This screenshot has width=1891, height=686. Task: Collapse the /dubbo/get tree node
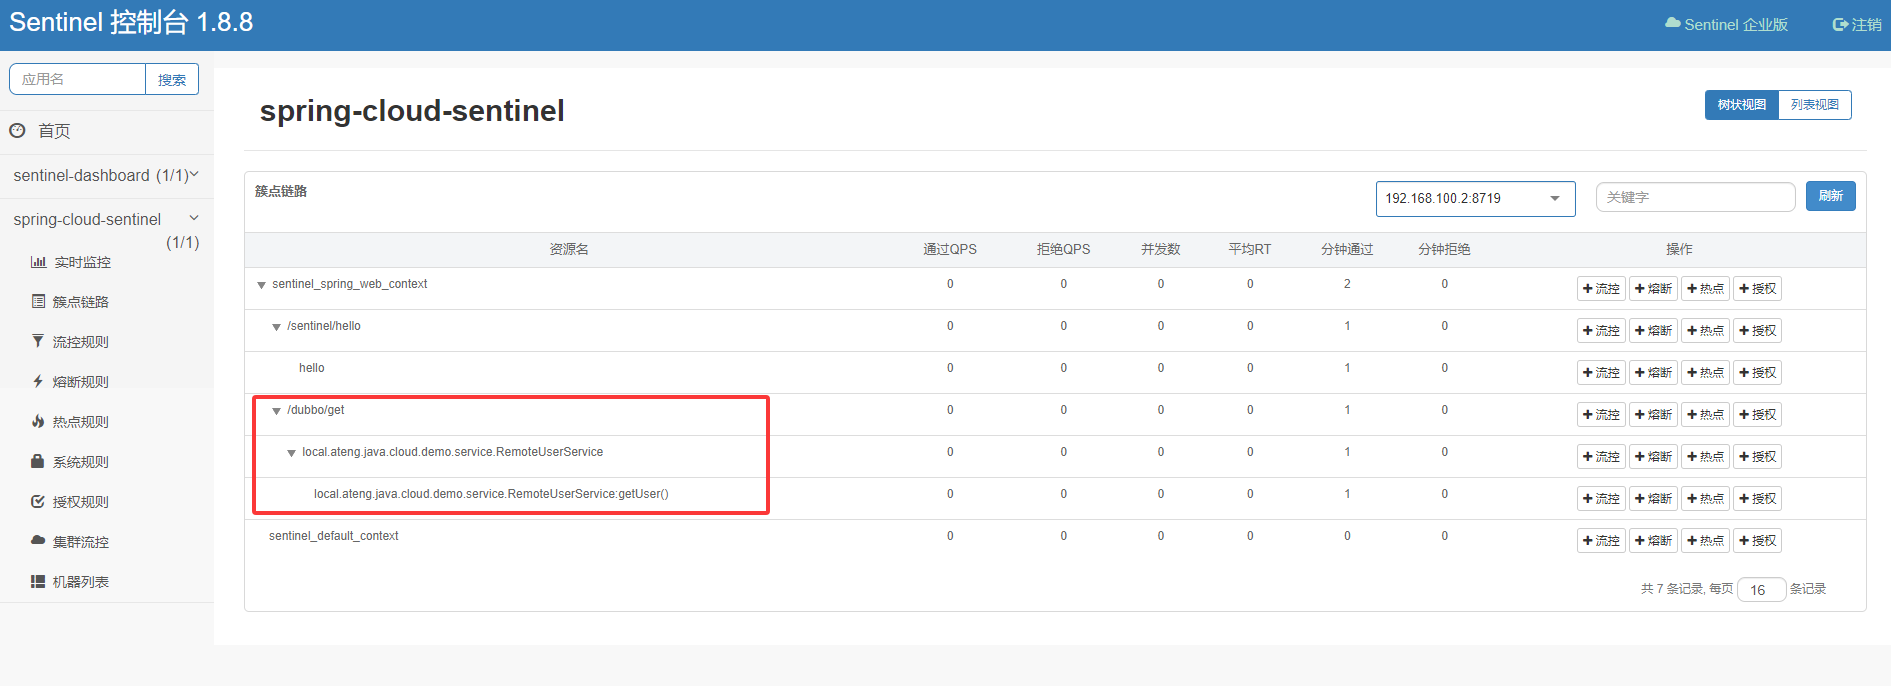[x=277, y=411]
